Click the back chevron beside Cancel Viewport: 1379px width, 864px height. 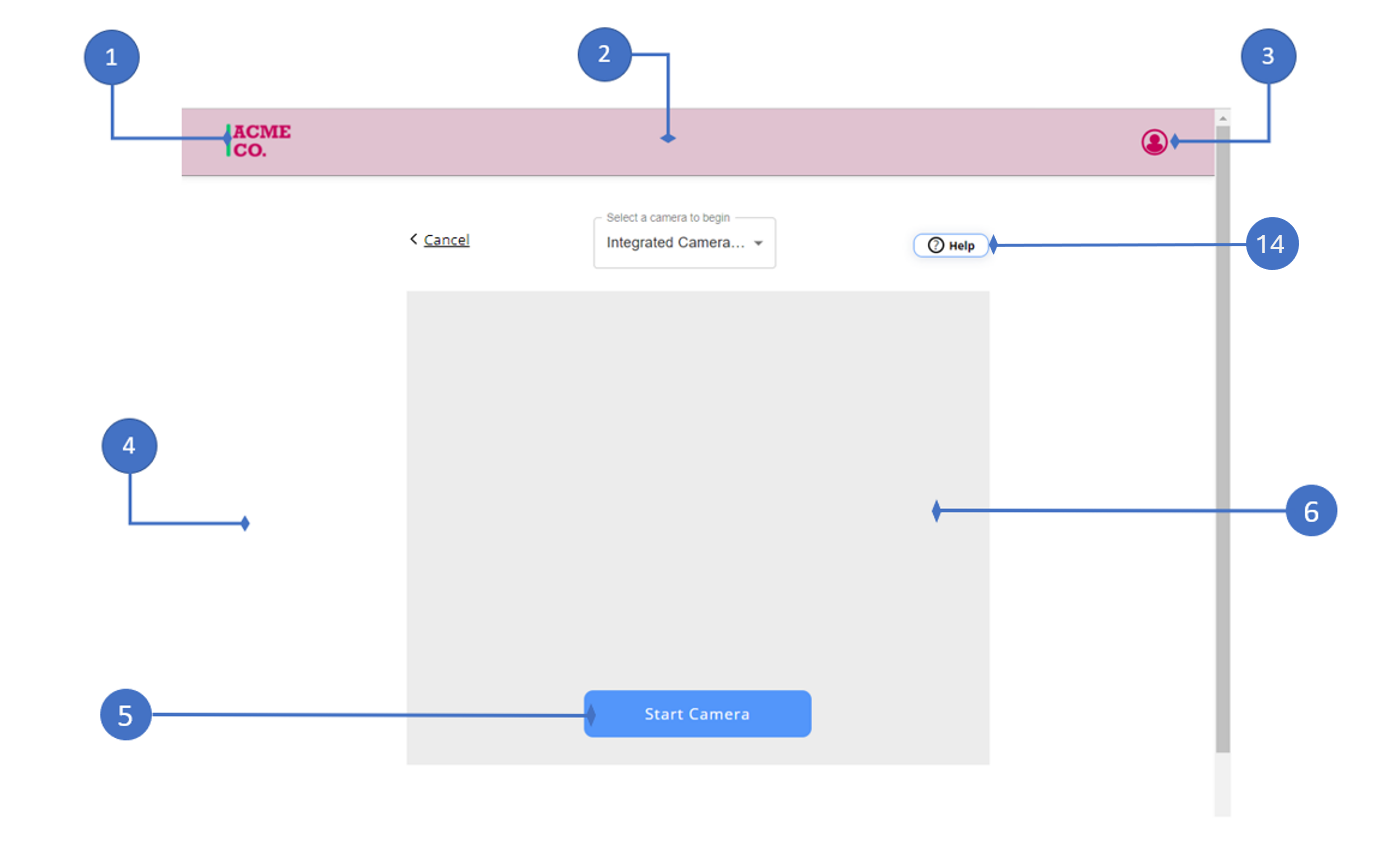pyautogui.click(x=413, y=239)
